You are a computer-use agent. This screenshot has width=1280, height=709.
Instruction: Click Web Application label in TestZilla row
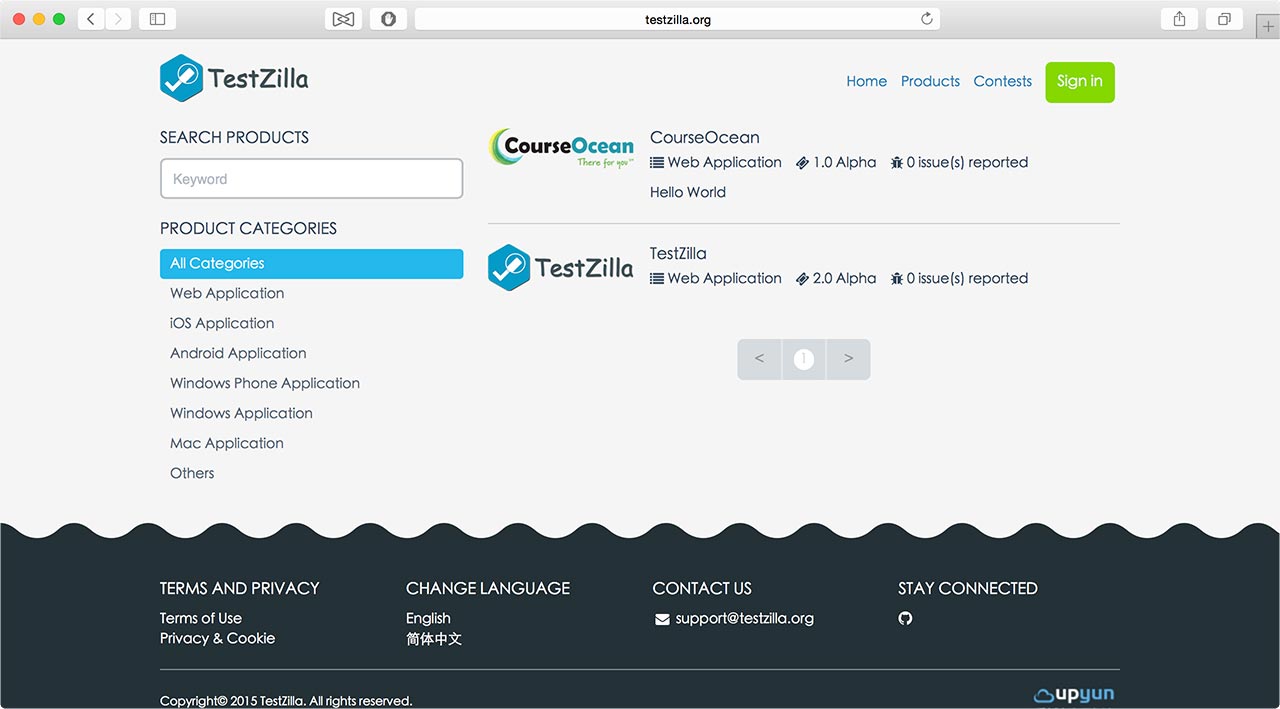pos(725,278)
